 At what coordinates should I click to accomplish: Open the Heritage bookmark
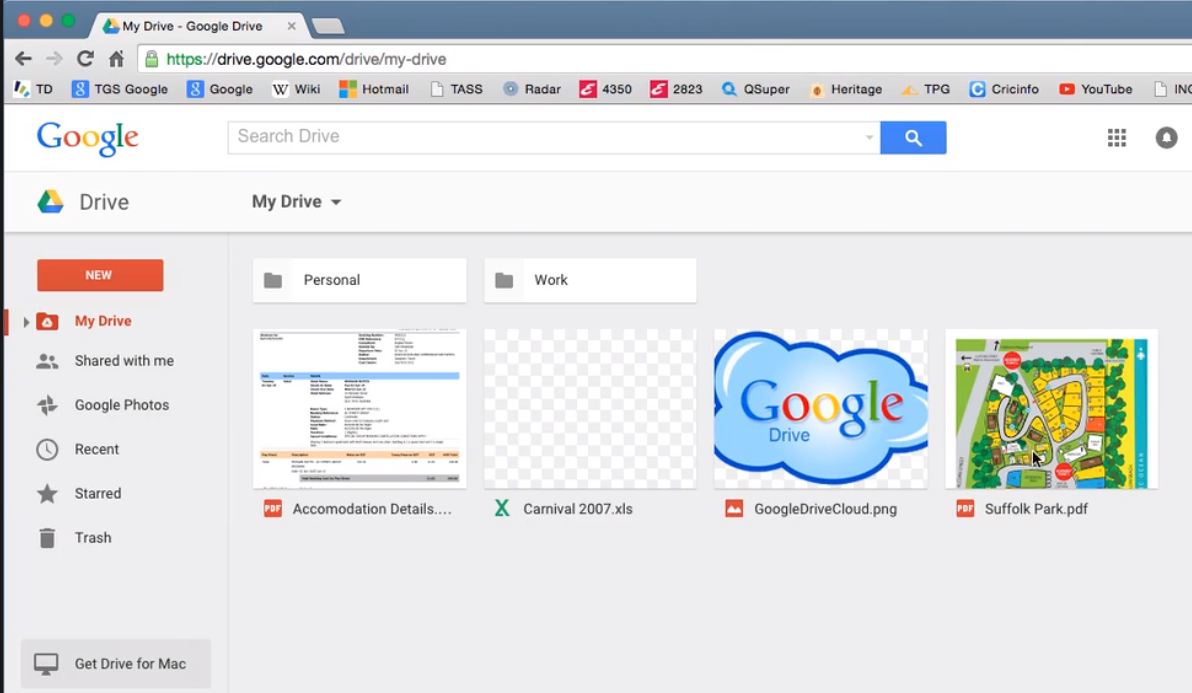846,89
